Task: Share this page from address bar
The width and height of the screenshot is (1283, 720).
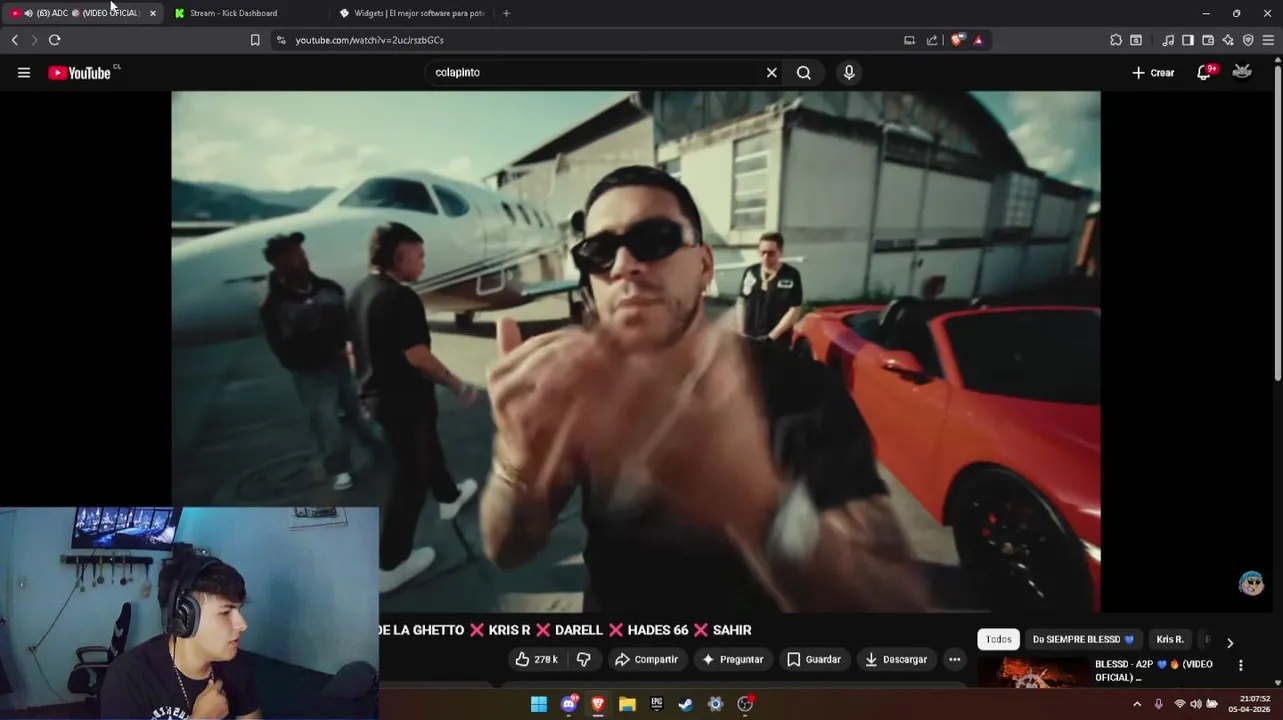Action: (x=932, y=40)
